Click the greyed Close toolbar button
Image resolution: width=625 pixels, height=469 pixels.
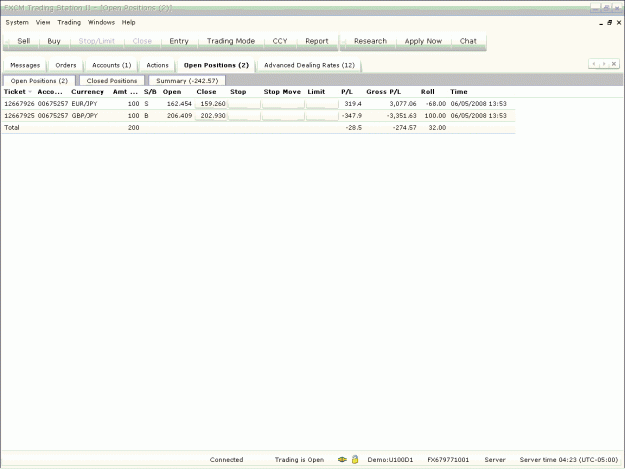pos(142,41)
